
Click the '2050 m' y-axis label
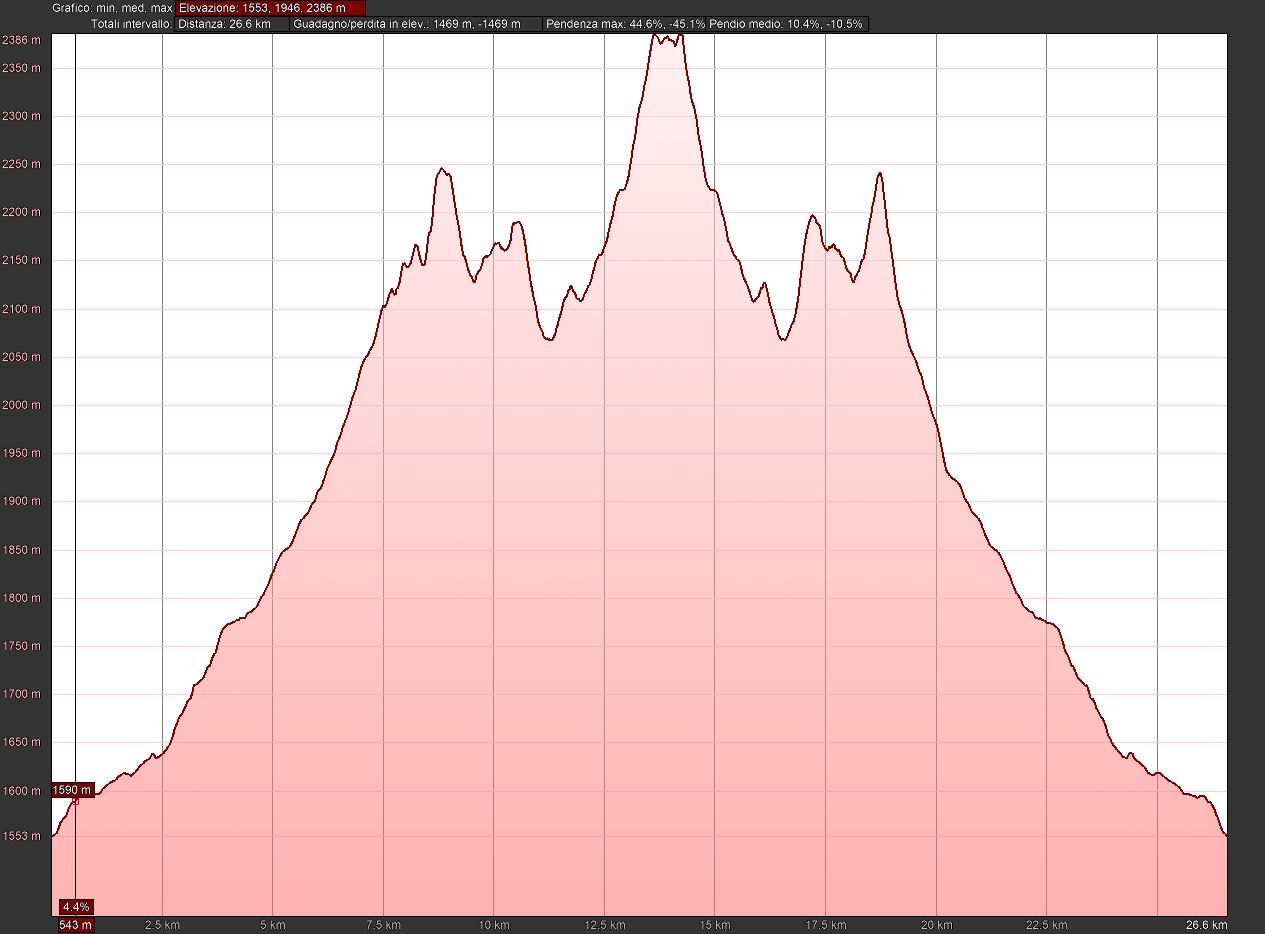click(x=21, y=357)
